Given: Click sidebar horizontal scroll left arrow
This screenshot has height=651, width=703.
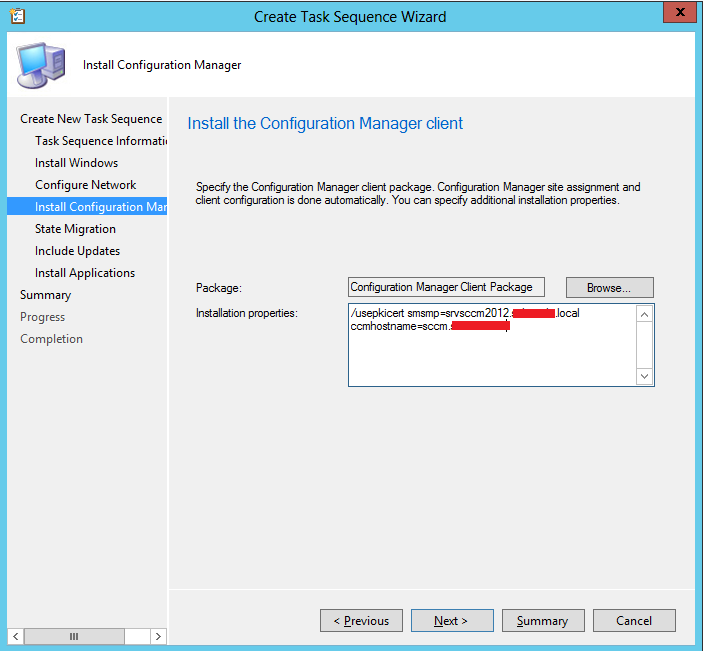Looking at the screenshot, I should coord(16,636).
